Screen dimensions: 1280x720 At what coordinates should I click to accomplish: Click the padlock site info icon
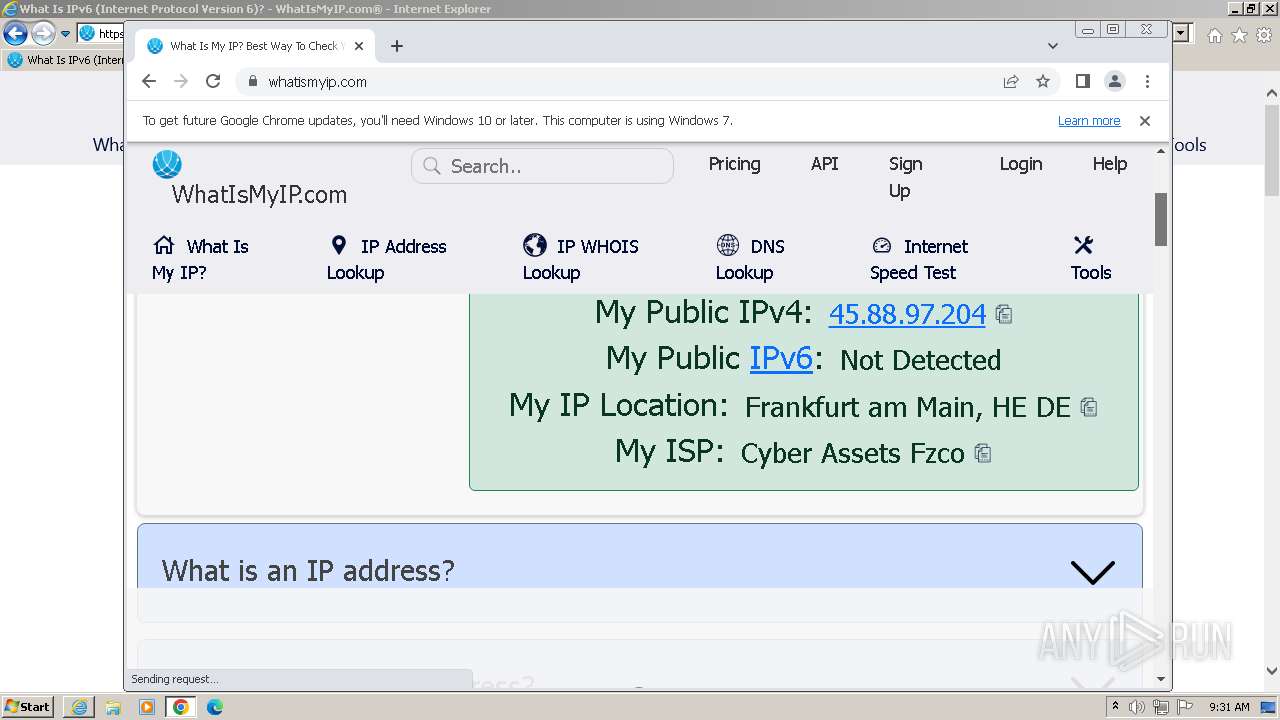point(252,82)
